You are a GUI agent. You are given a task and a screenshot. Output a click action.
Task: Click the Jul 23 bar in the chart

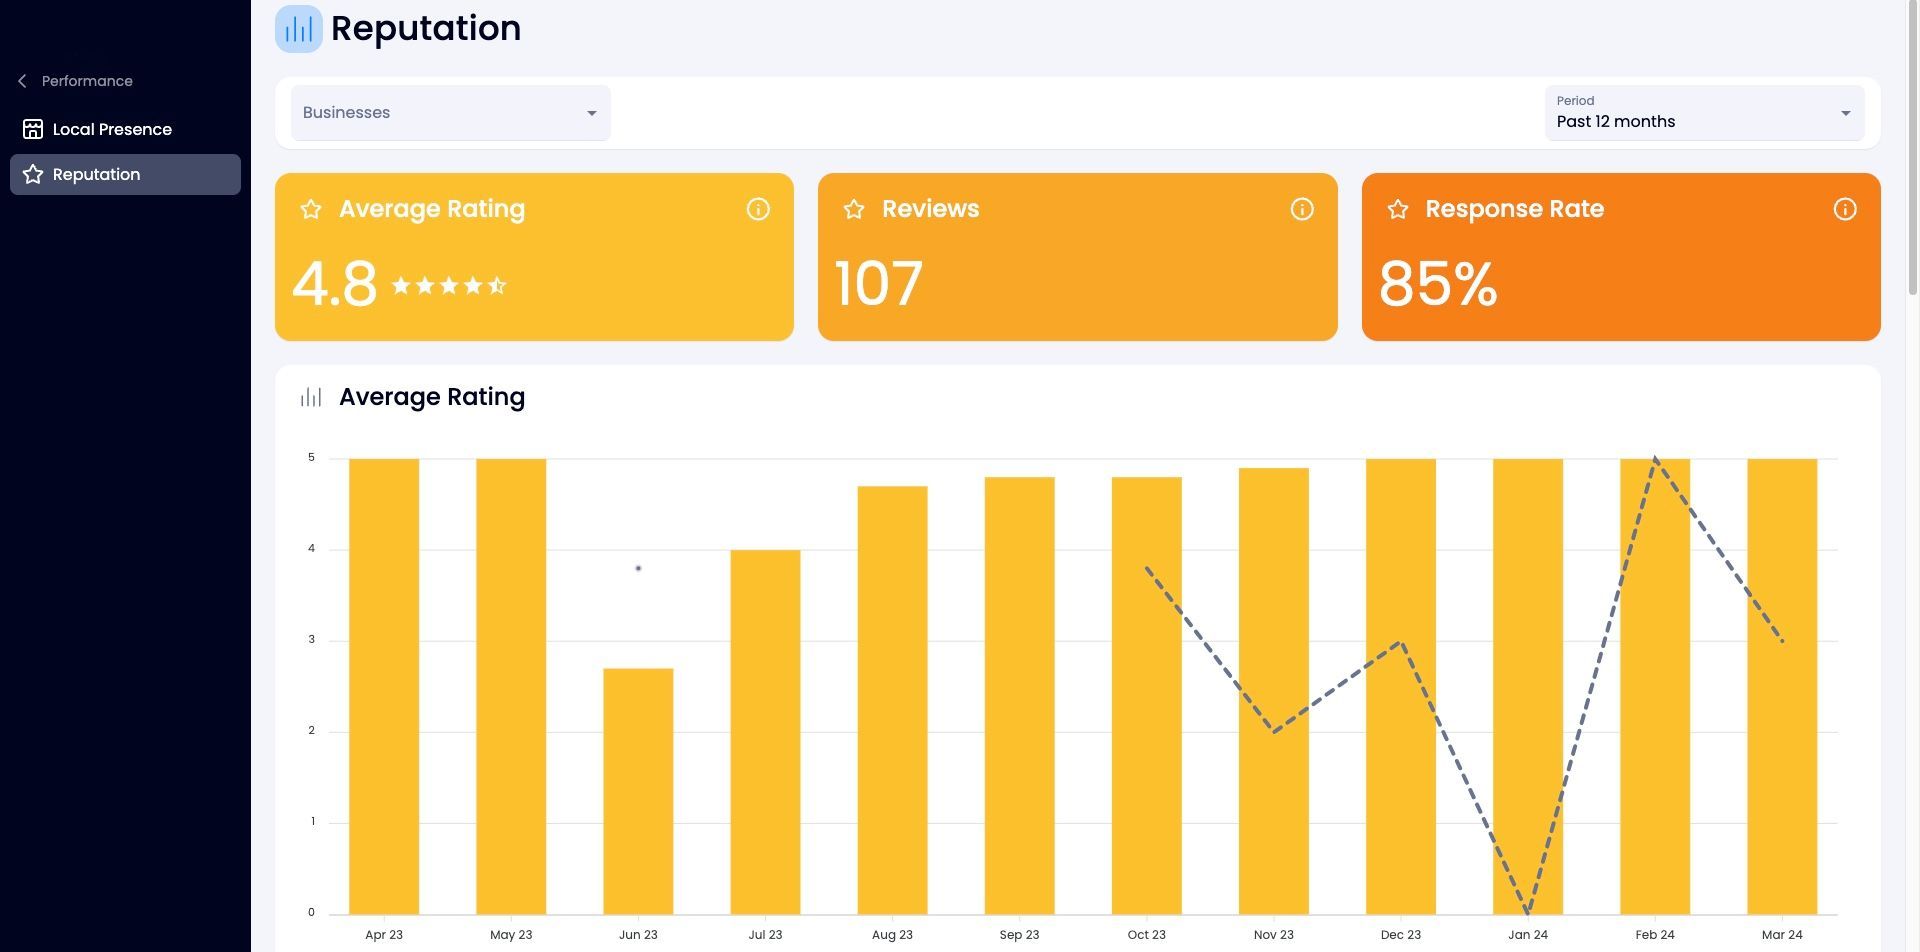(765, 732)
